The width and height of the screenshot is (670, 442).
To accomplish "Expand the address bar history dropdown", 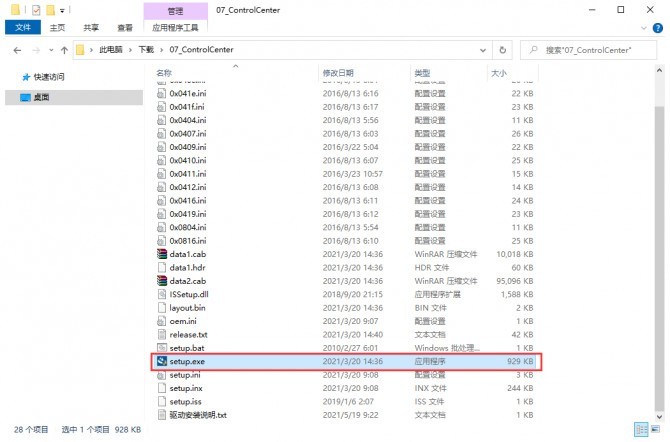I will [x=483, y=50].
